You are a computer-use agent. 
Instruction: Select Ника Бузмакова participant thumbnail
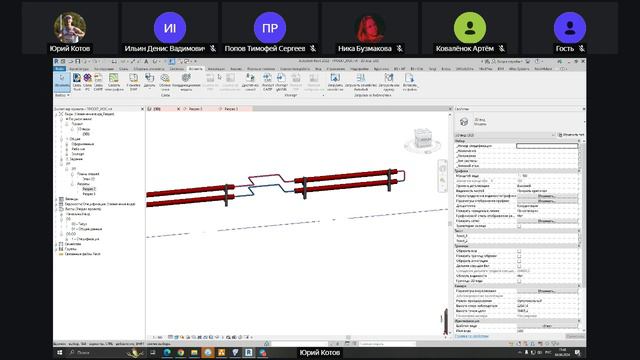click(x=370, y=28)
